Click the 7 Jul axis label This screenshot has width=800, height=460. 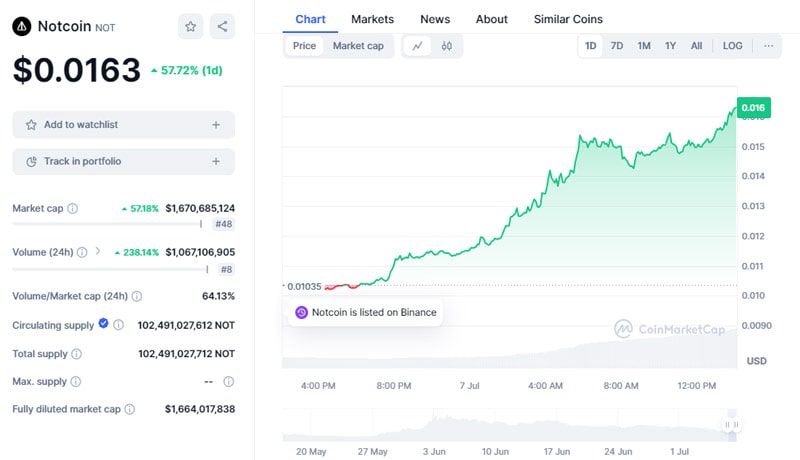(469, 386)
